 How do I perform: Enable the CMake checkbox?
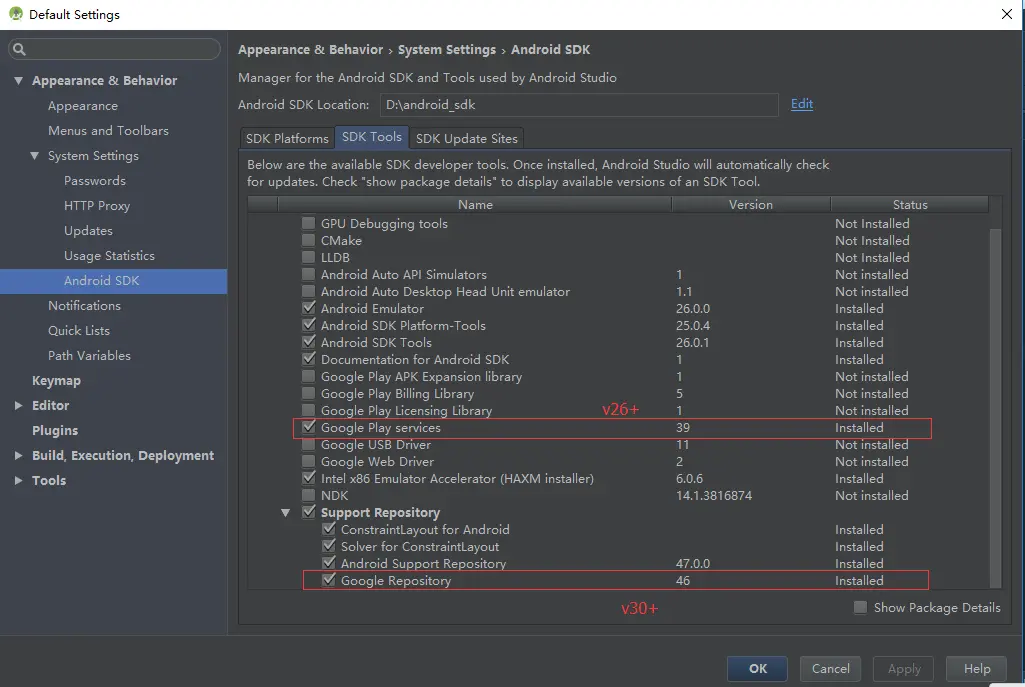click(x=309, y=241)
